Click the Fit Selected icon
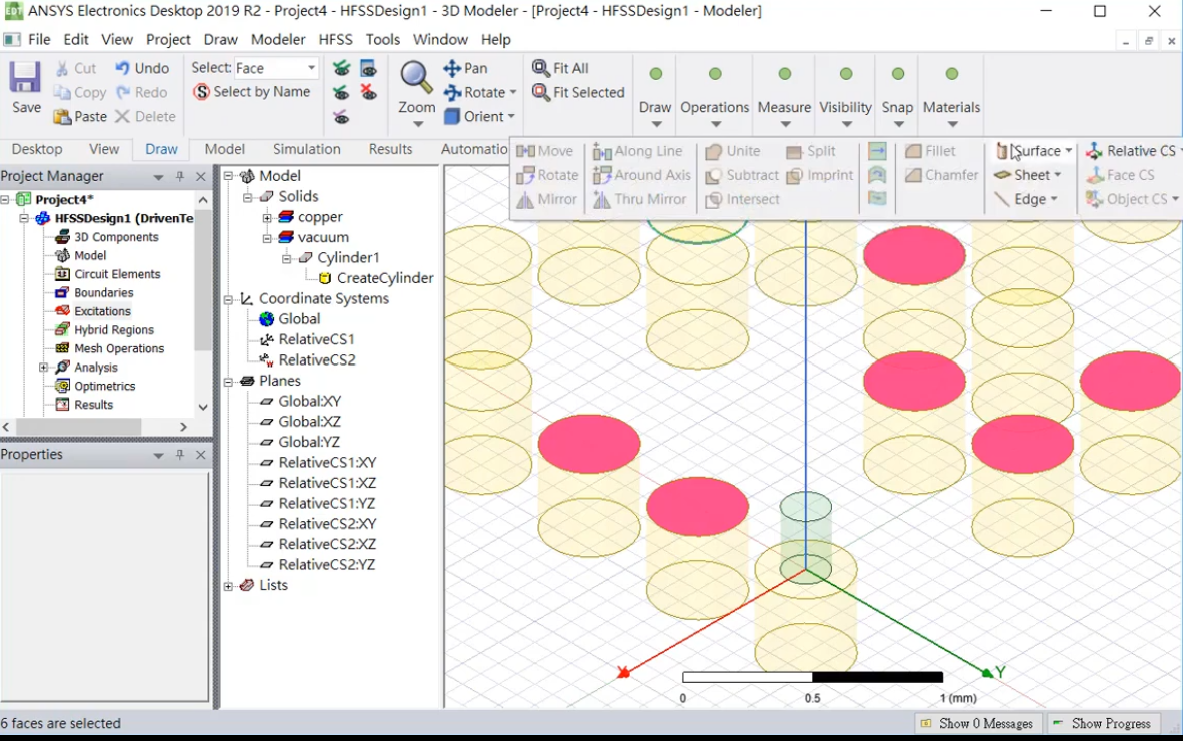1183x741 pixels. tap(540, 92)
